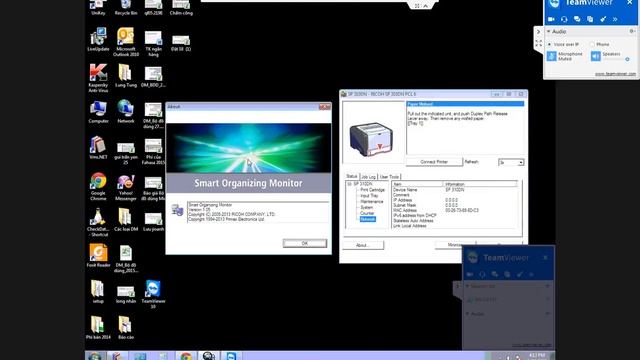Image resolution: width=640 pixels, height=360 pixels.
Task: Open the TeamViewer video camera icon
Action: point(551,19)
